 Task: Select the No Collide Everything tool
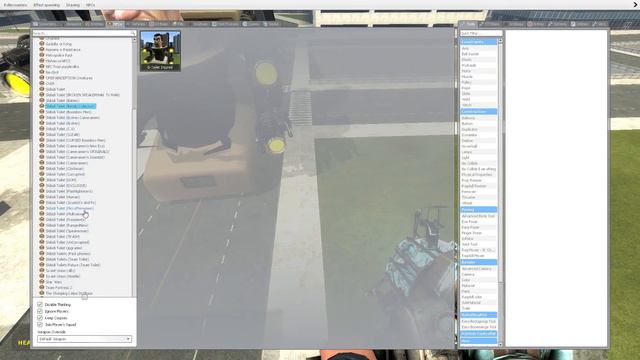click(479, 169)
